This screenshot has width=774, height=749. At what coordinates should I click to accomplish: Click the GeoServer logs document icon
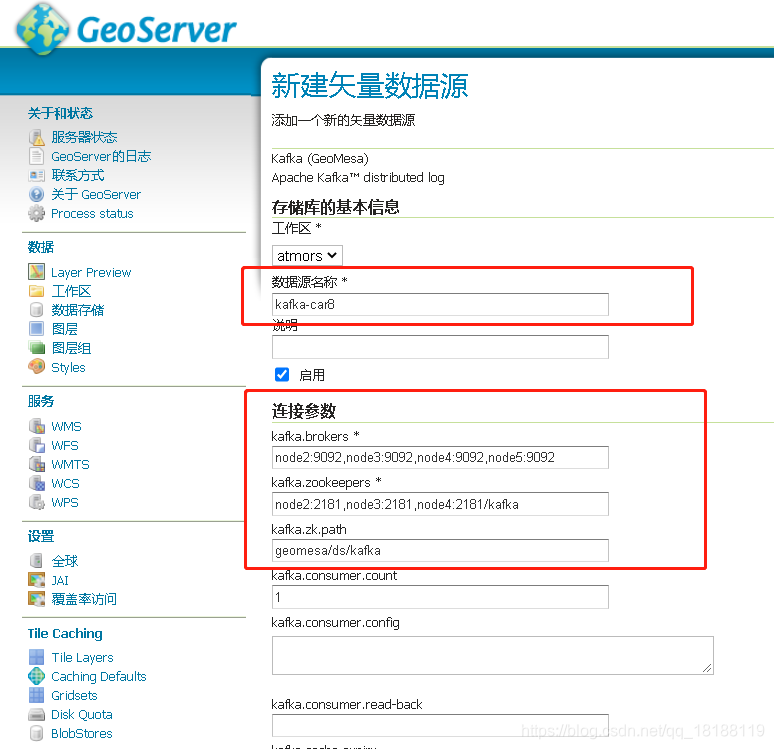coord(37,156)
